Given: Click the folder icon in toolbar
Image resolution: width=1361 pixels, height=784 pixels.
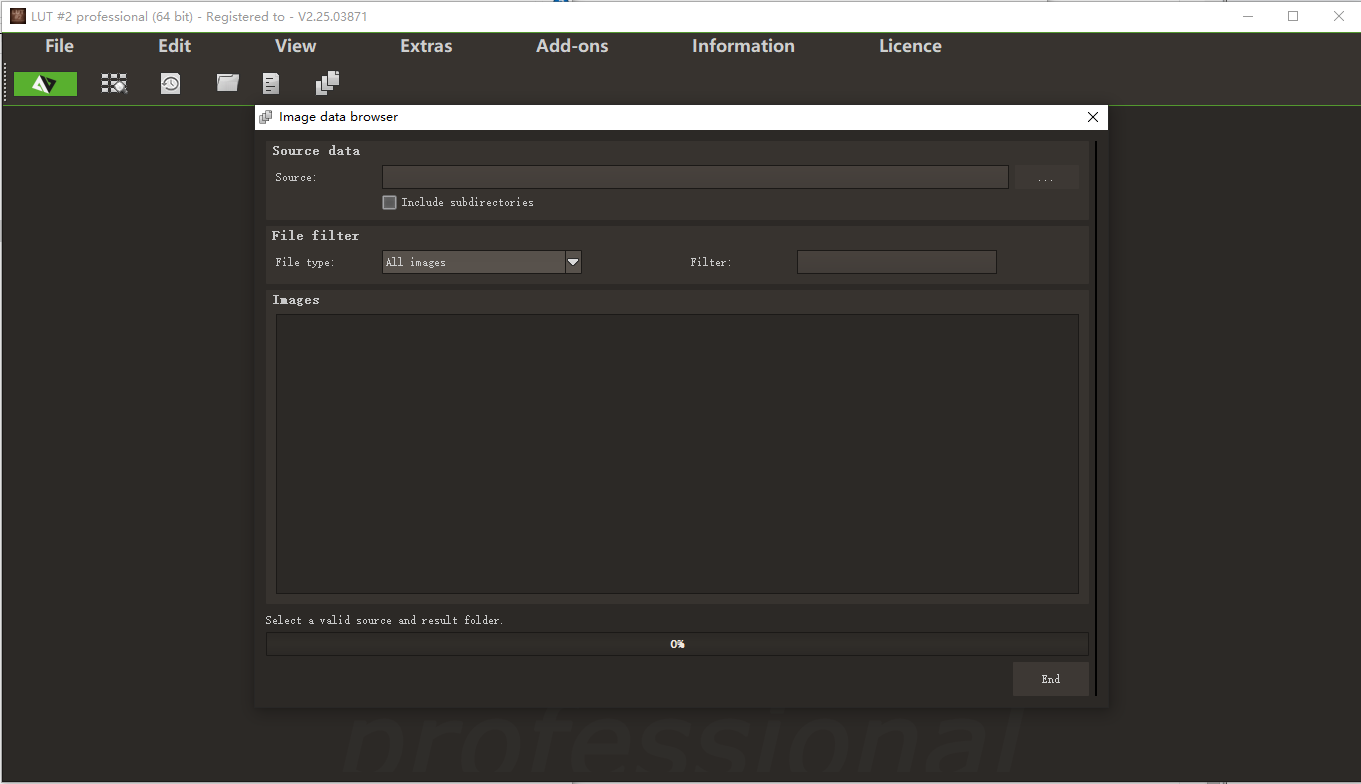Looking at the screenshot, I should (228, 83).
